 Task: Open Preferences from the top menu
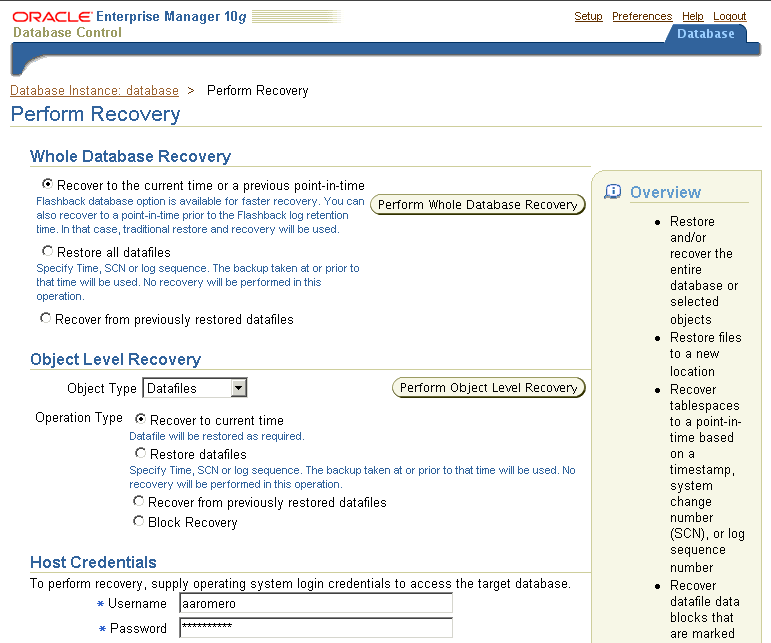pyautogui.click(x=642, y=16)
